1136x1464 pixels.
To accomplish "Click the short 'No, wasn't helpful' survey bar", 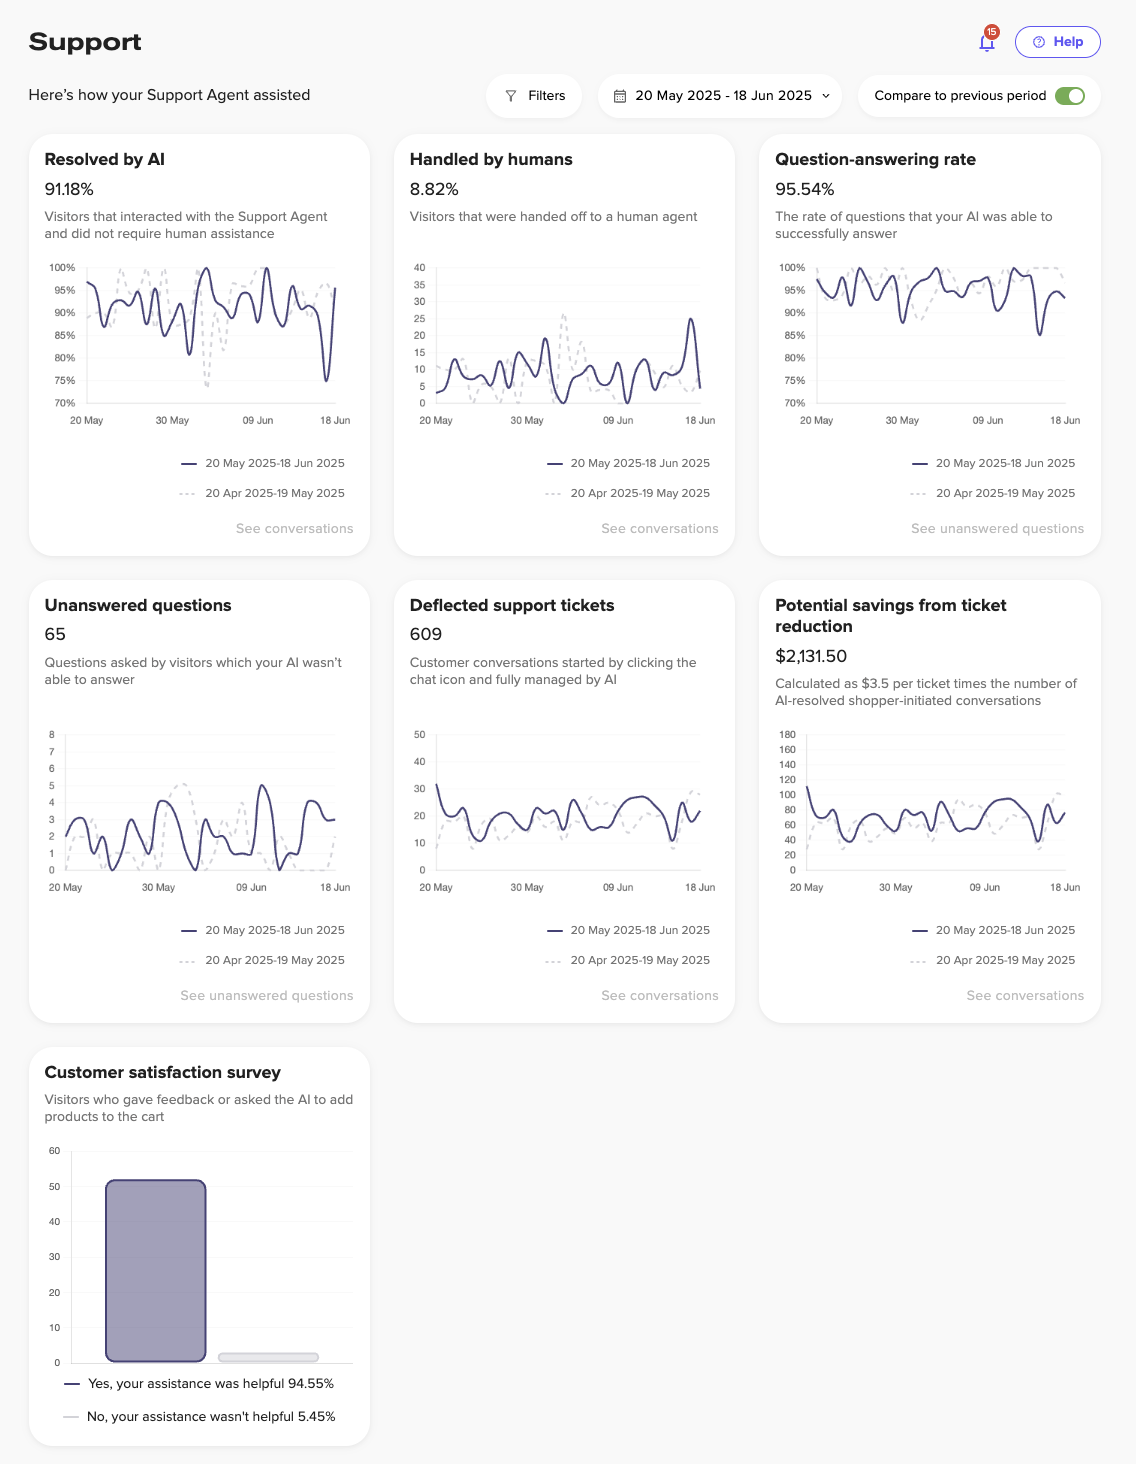I will click(268, 1357).
